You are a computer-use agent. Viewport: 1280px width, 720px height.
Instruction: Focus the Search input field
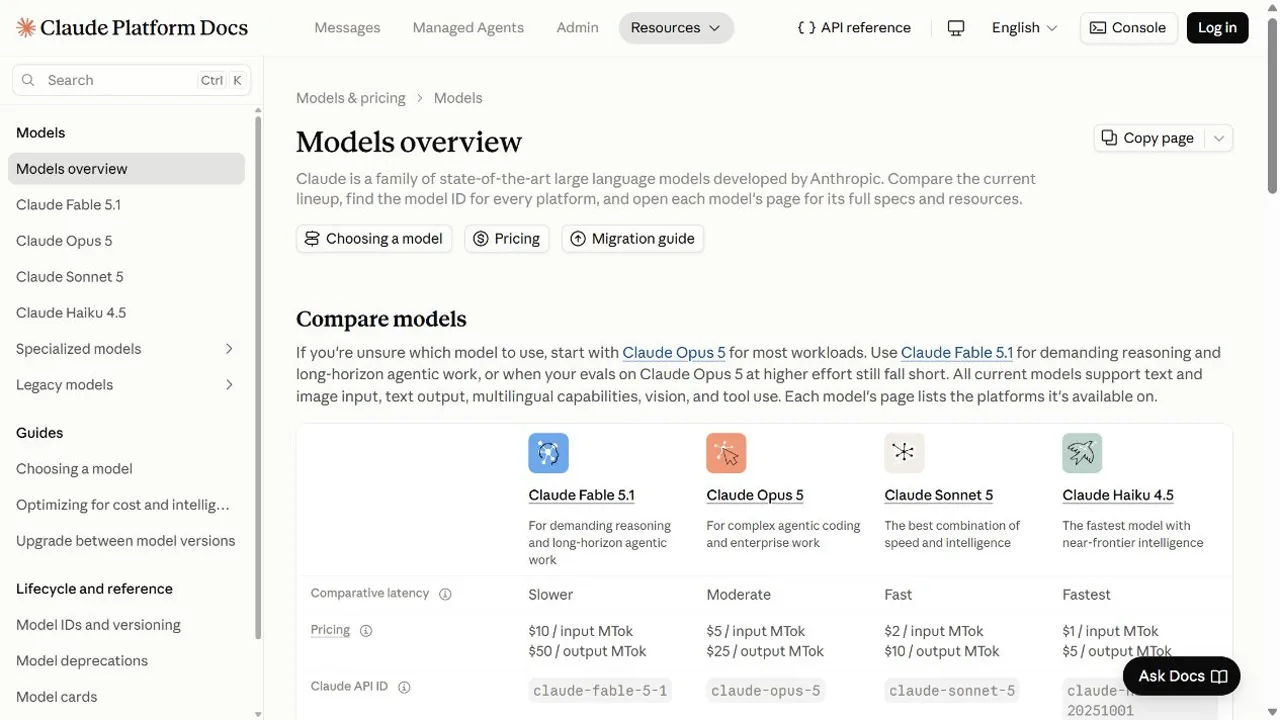(131, 80)
